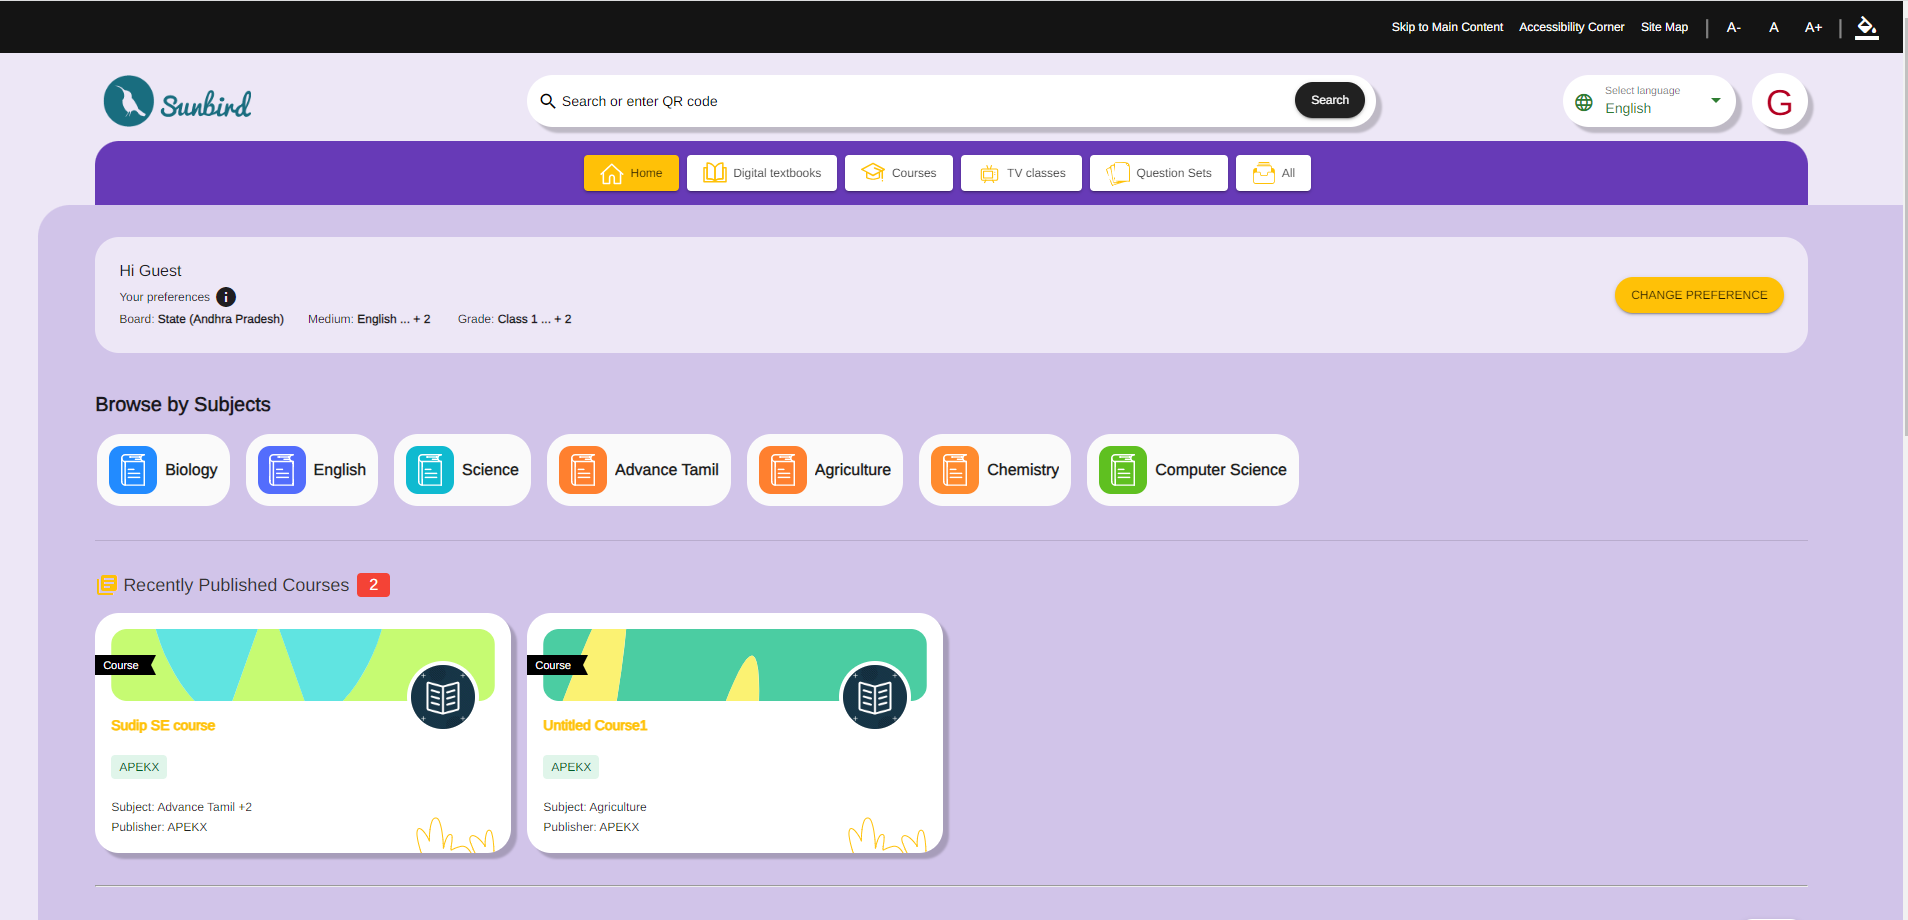Image resolution: width=1908 pixels, height=920 pixels.
Task: Choose the Chemistry subject tile
Action: (995, 470)
